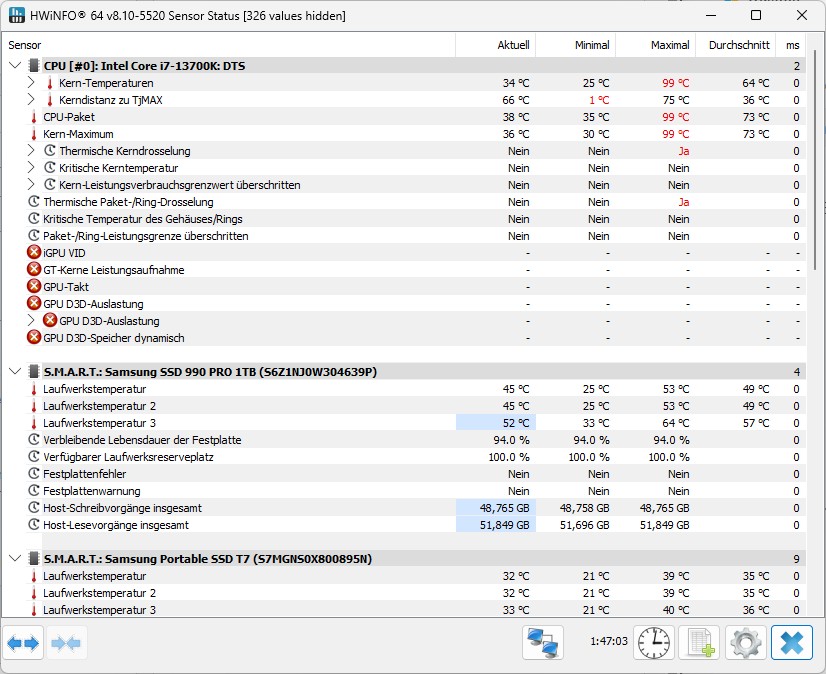Open sensor settings via the gear icon
Viewport: 826px width, 674px height.
pos(745,643)
